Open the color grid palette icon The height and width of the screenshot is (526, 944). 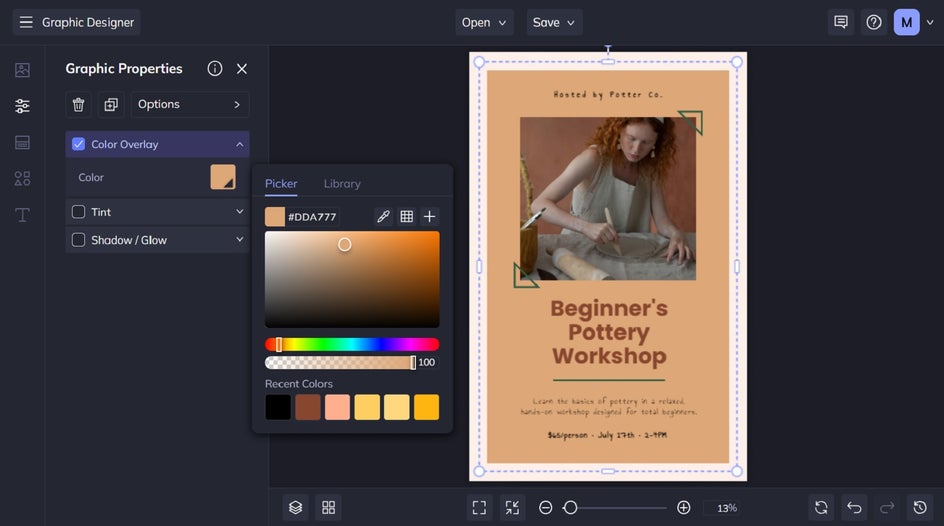[x=407, y=217]
